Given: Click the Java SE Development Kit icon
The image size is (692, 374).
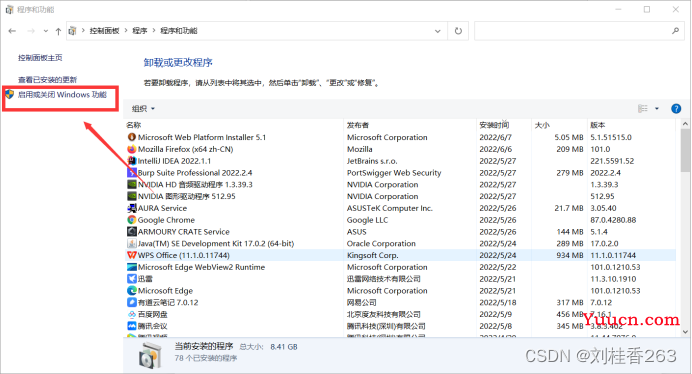Looking at the screenshot, I should click(x=132, y=243).
